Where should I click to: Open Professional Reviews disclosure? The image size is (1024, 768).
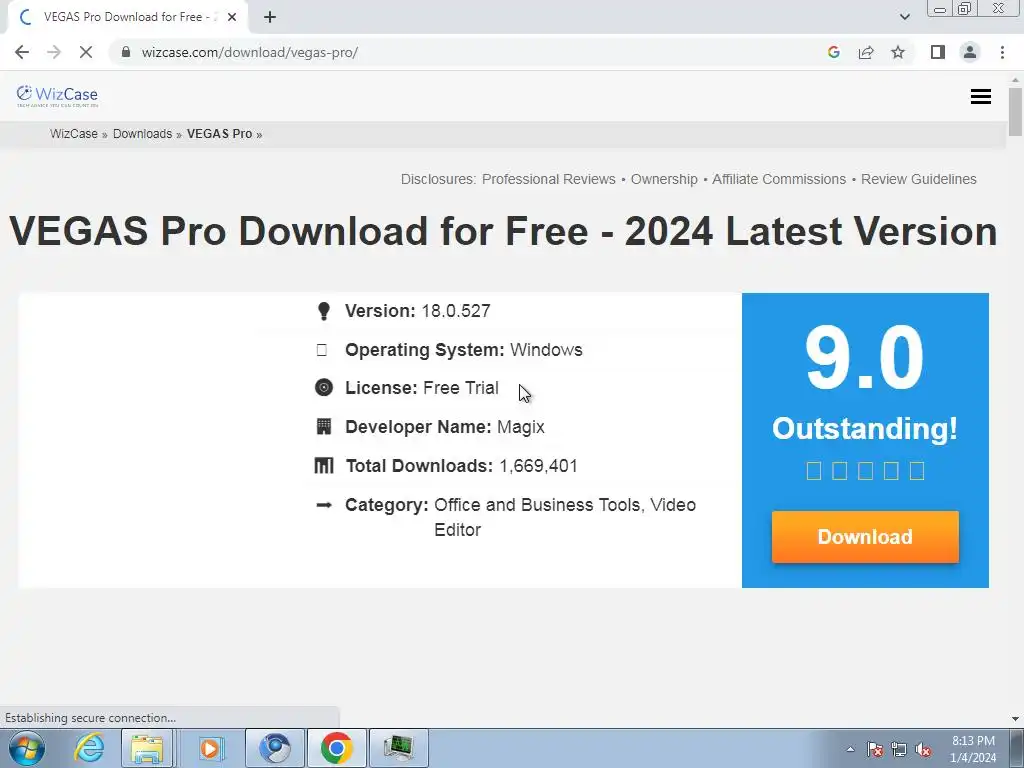coord(549,179)
